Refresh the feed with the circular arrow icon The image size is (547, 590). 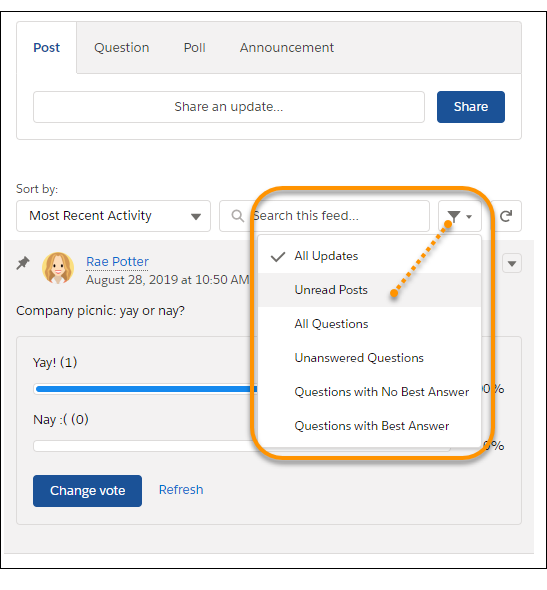point(506,216)
